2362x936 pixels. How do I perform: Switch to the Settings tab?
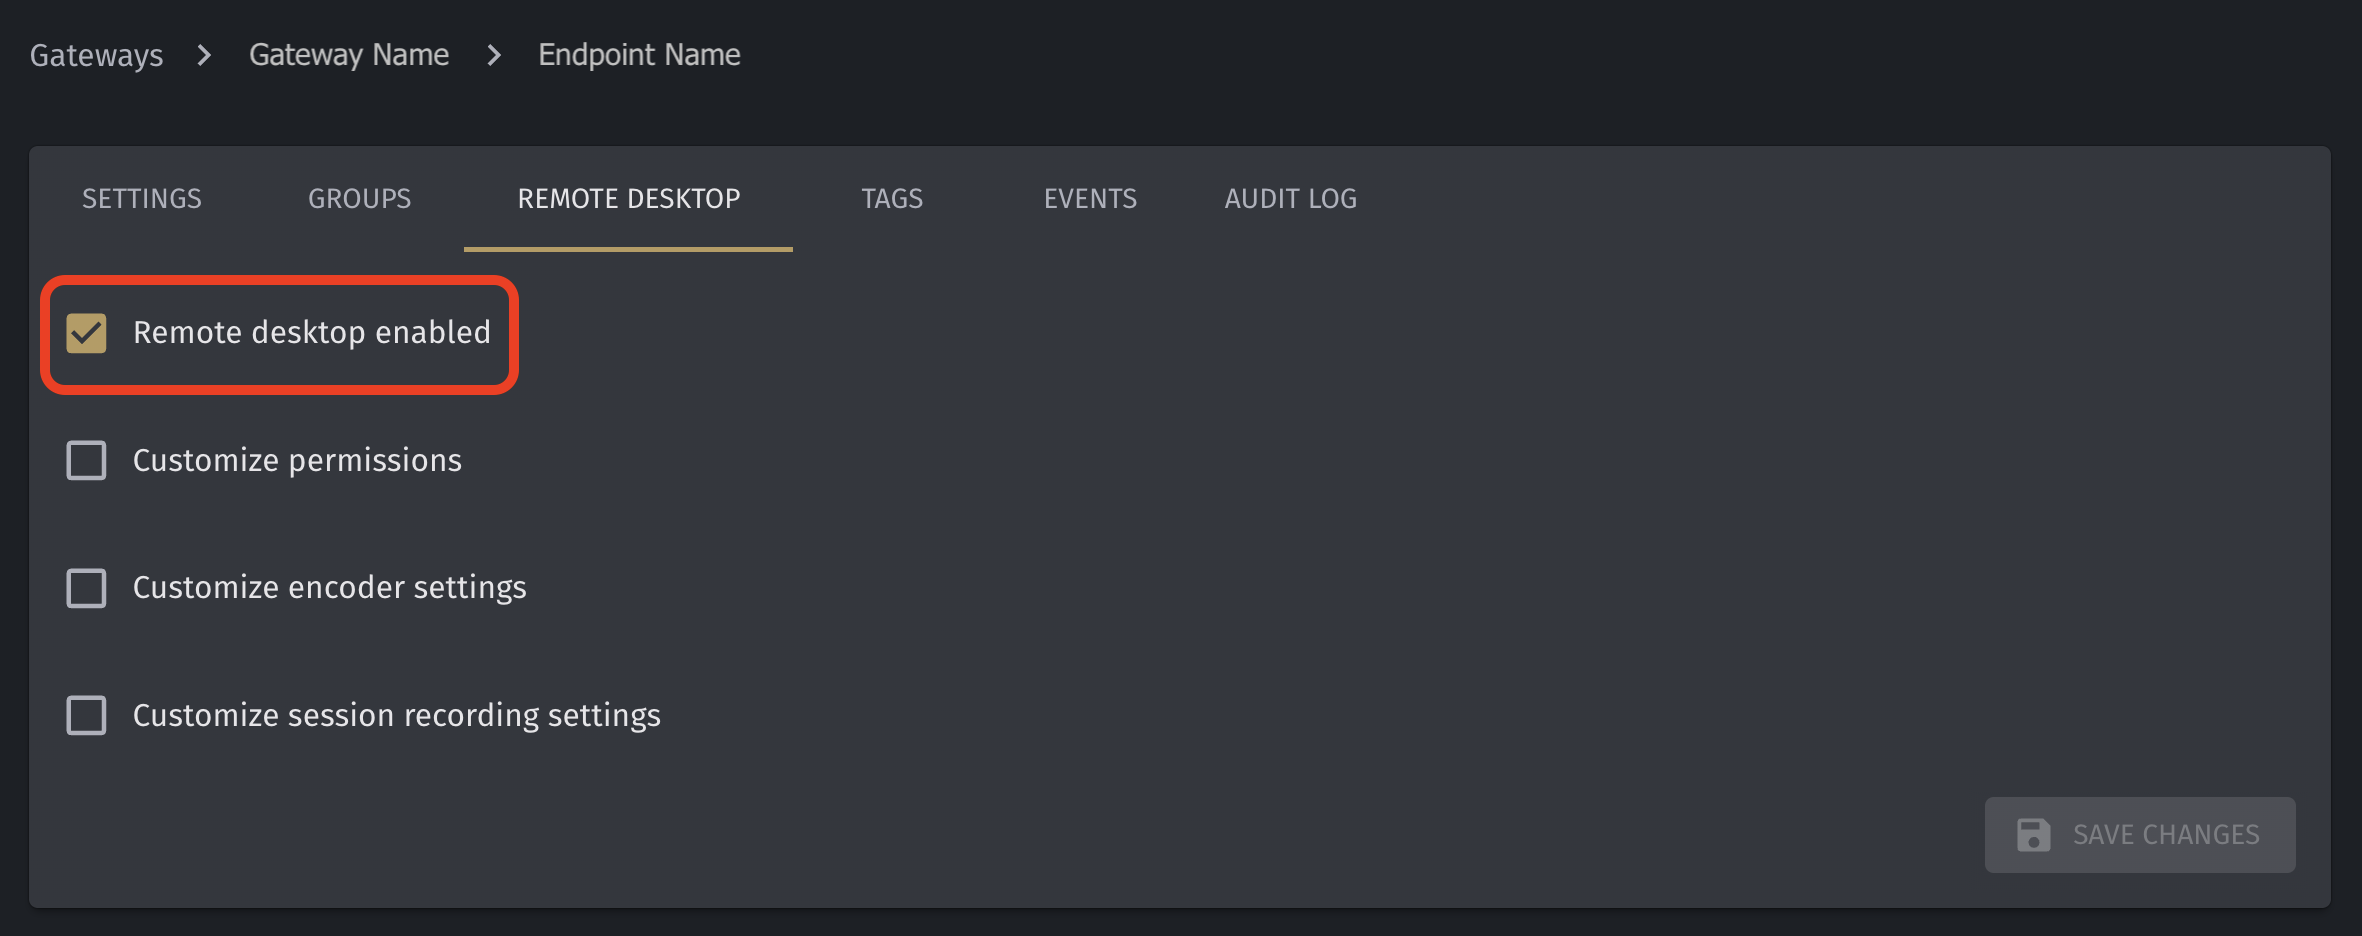click(x=142, y=199)
